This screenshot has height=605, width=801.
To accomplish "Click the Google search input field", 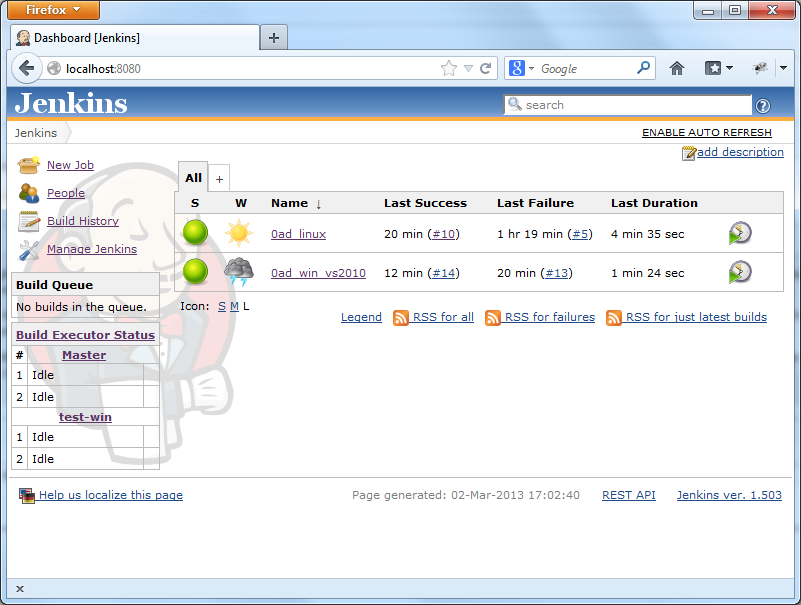I will 586,68.
